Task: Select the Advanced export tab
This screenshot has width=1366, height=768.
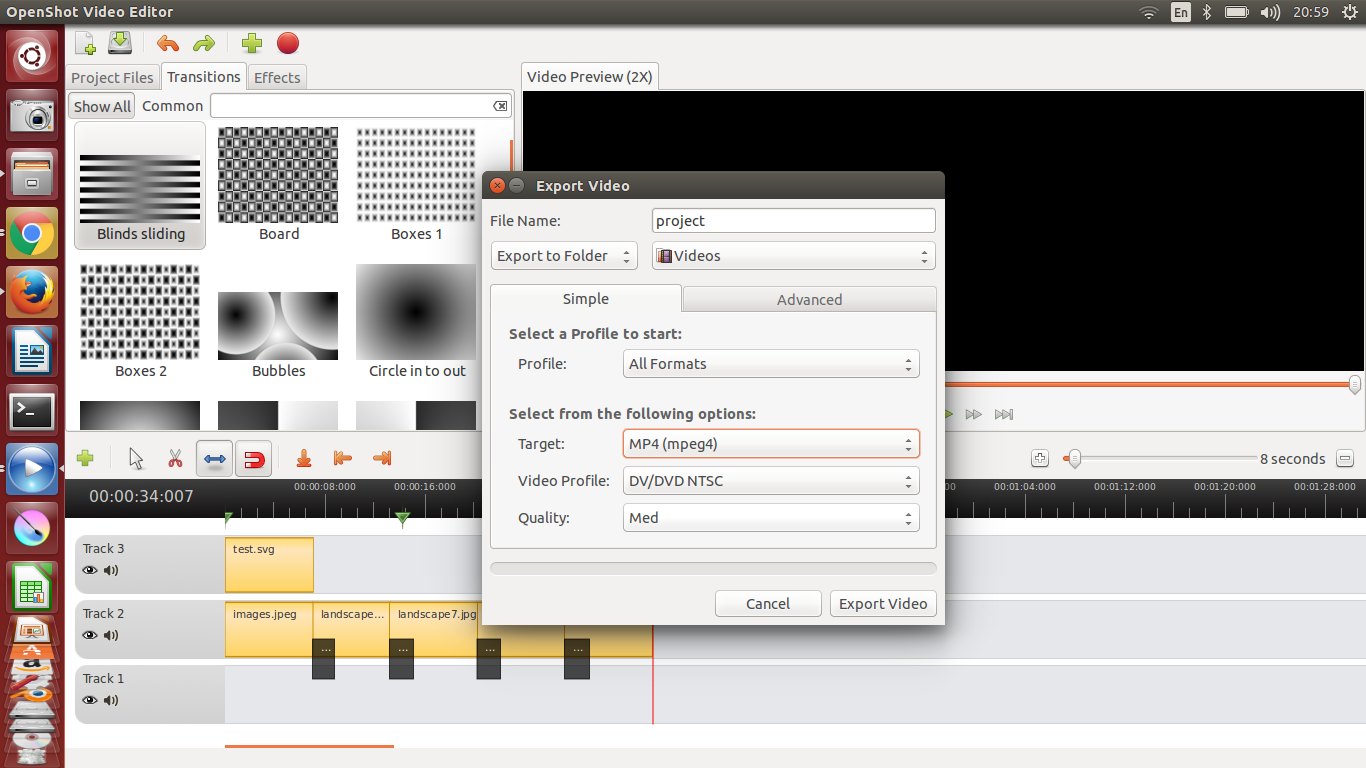Action: click(x=810, y=300)
